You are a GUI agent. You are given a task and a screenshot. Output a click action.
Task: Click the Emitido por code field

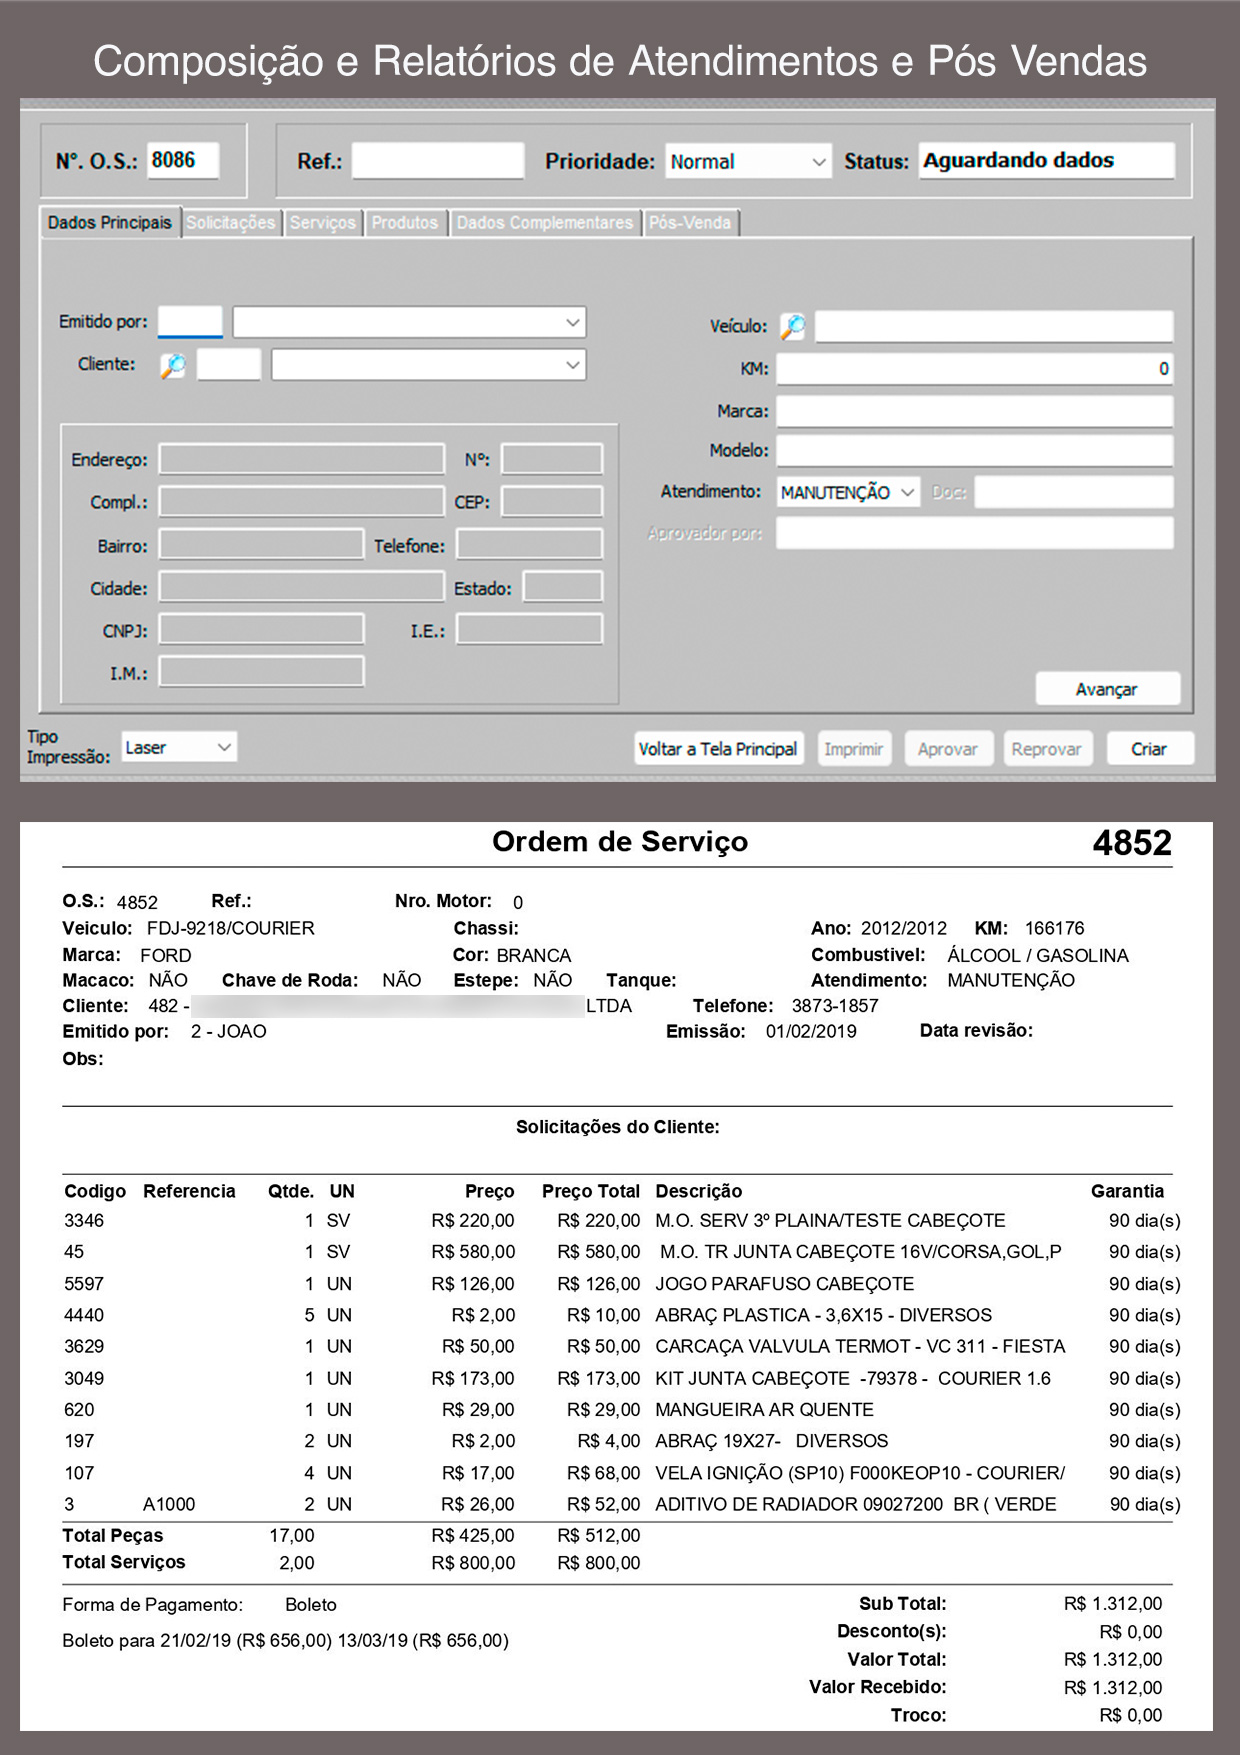[x=190, y=322]
